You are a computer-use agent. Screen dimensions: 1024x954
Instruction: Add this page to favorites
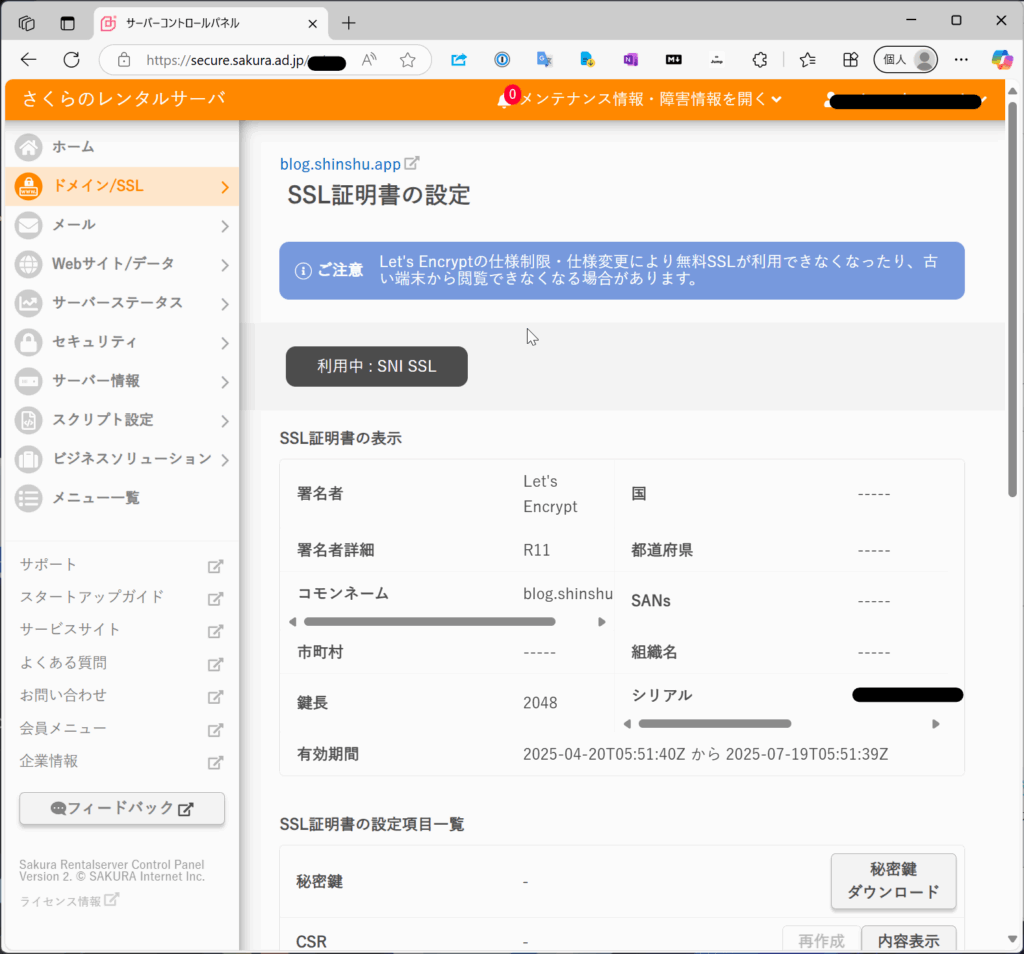pos(408,60)
